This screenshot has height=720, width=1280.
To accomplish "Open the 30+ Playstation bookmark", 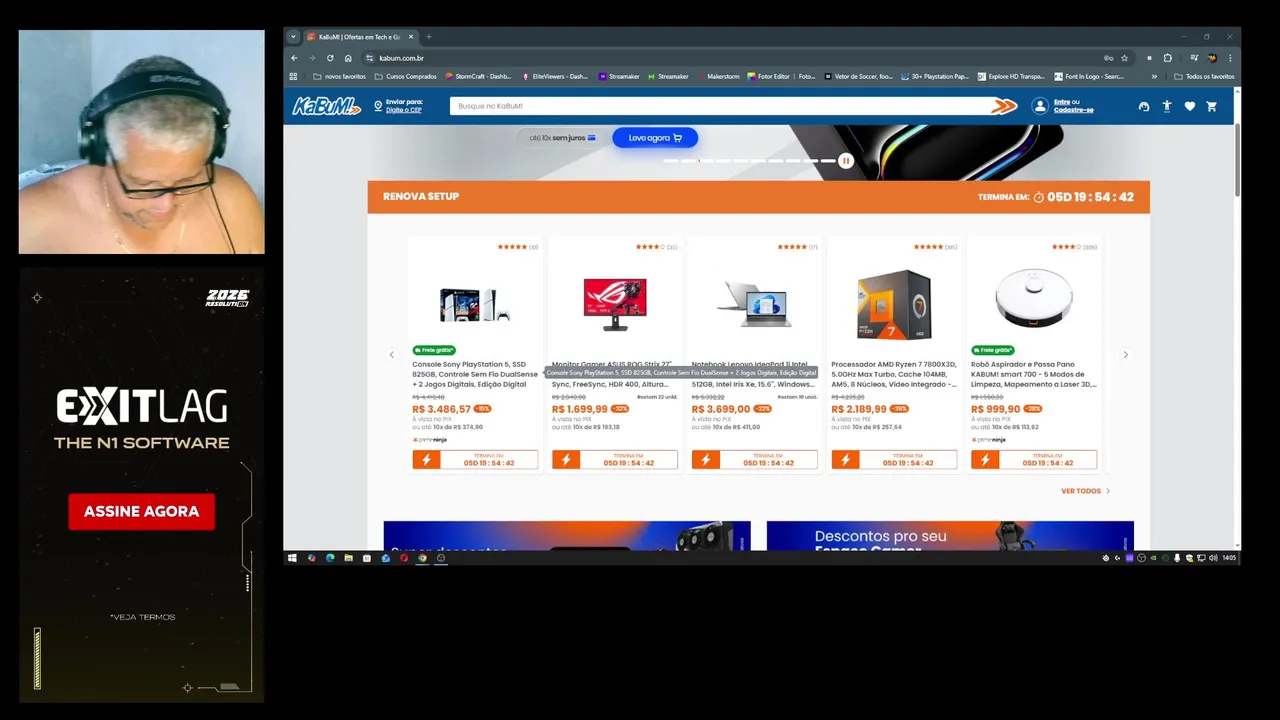I will (935, 76).
